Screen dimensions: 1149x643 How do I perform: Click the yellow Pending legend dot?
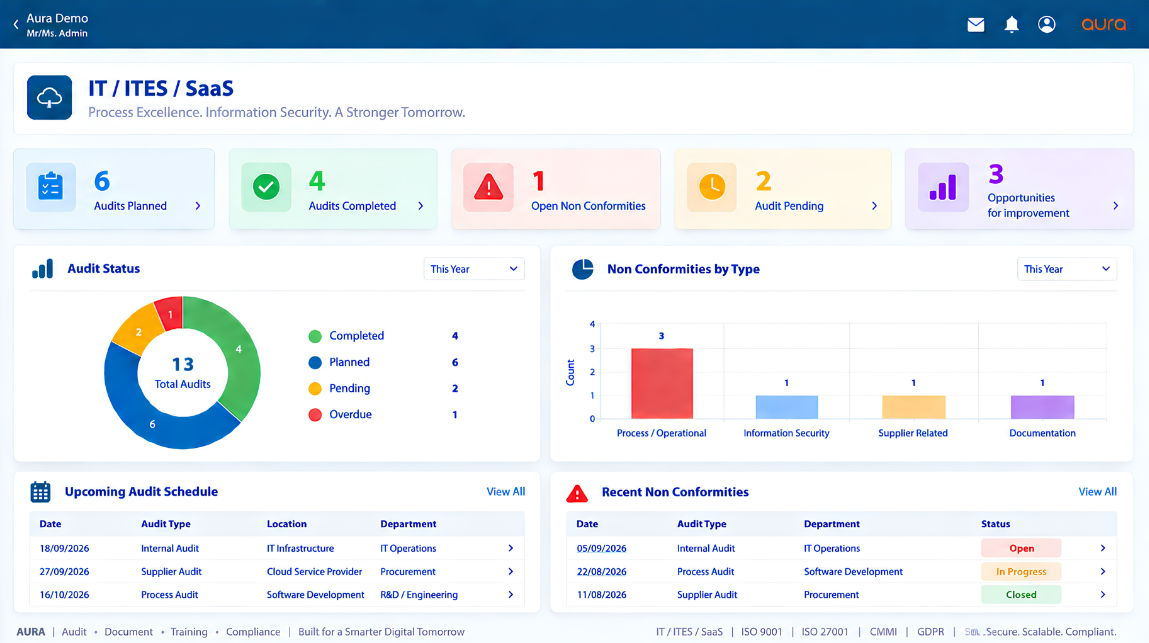click(x=315, y=389)
